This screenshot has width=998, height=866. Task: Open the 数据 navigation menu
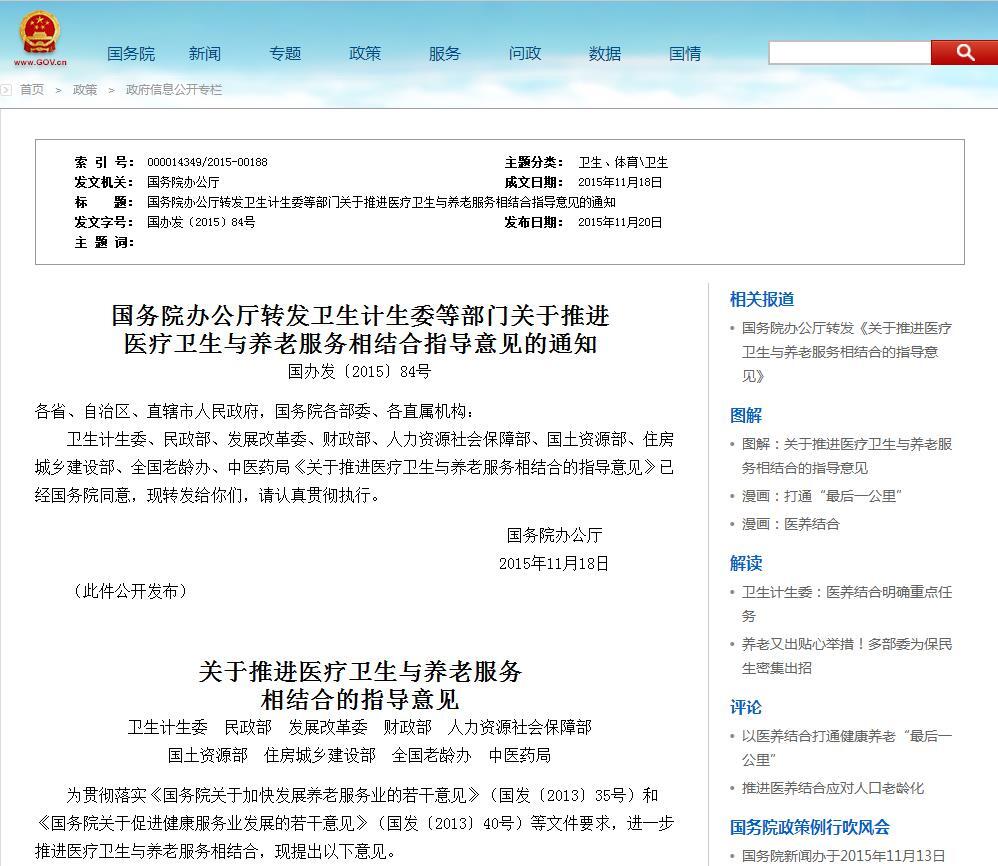click(605, 54)
